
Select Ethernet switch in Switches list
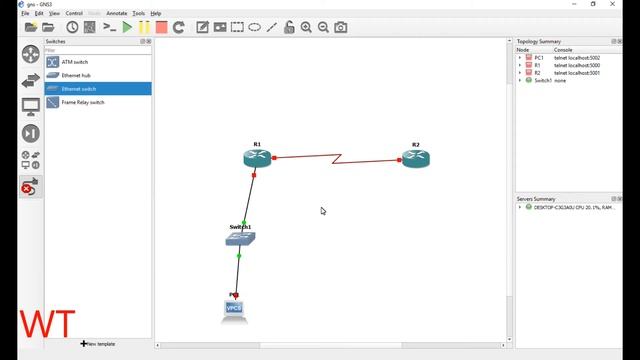(x=98, y=89)
